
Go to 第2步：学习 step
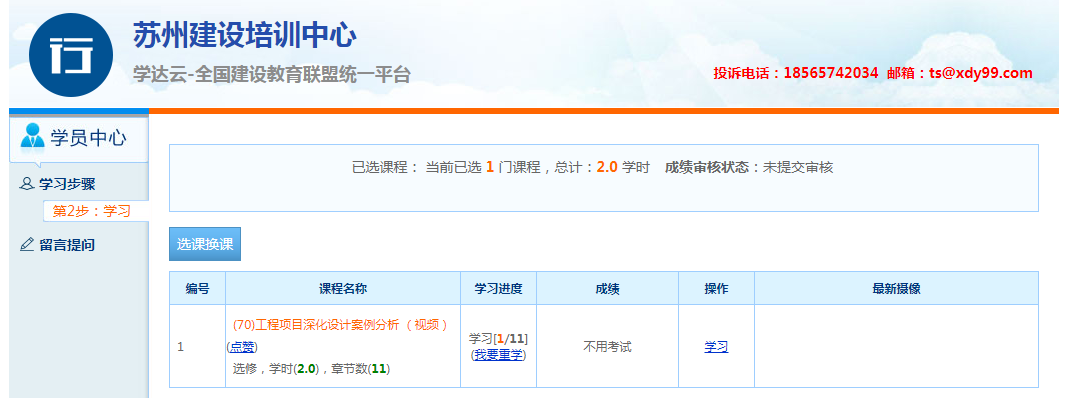coord(91,211)
